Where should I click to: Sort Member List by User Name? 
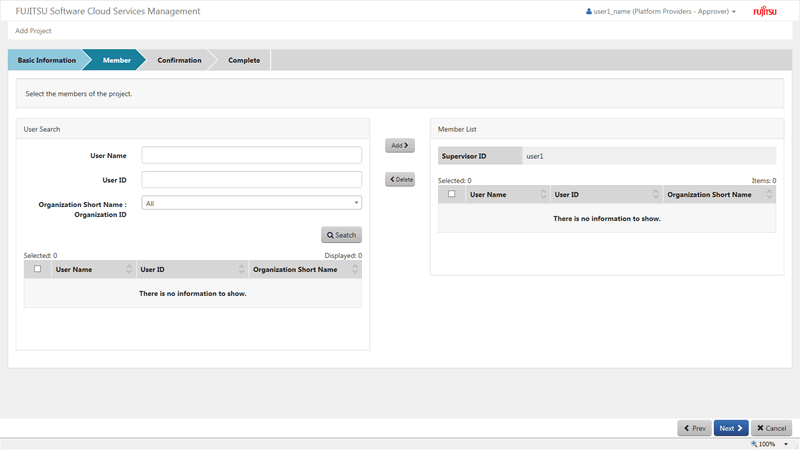[x=543, y=194]
